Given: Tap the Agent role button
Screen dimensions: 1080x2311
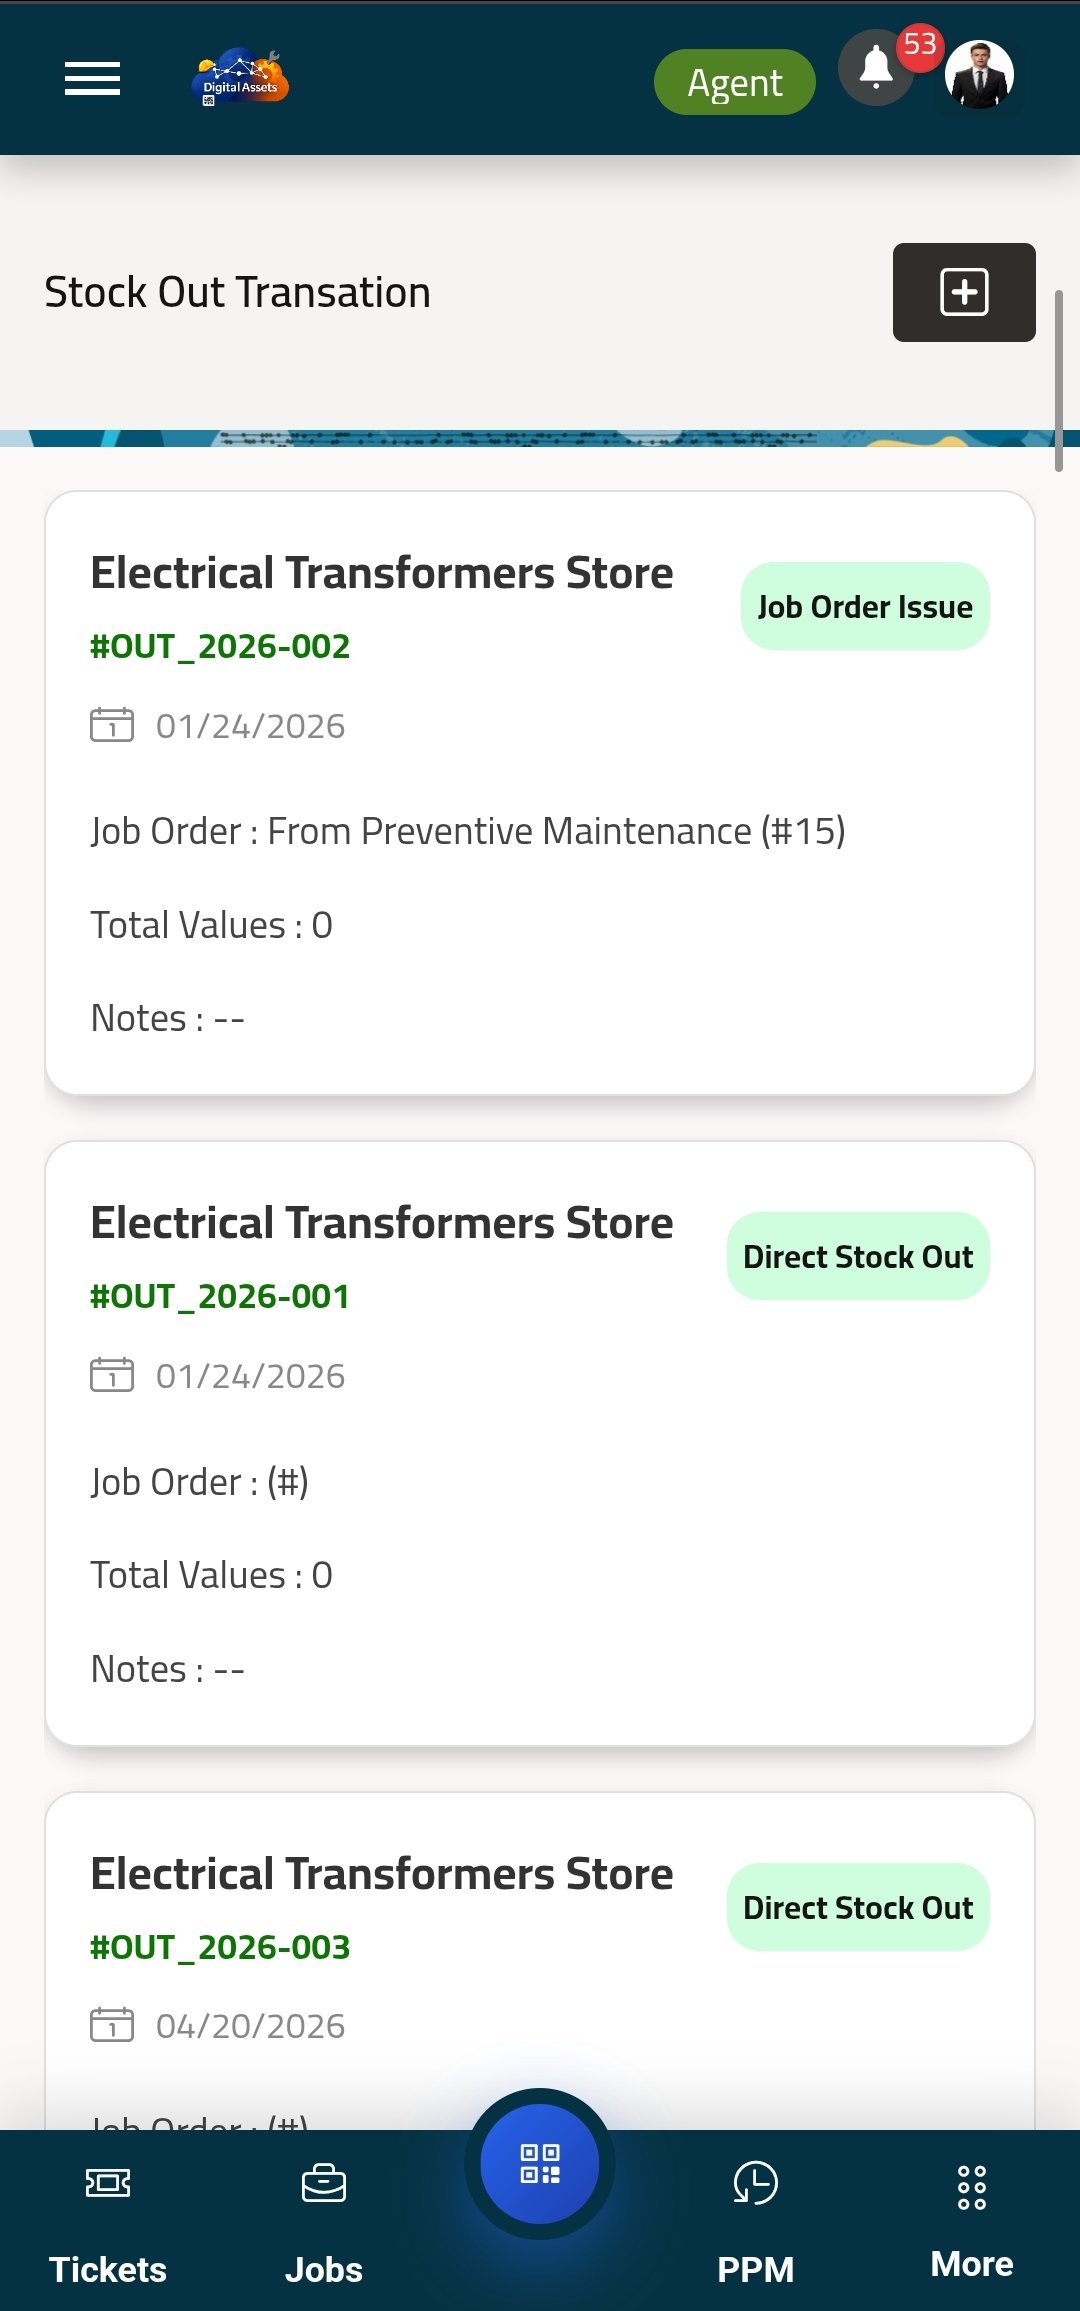Looking at the screenshot, I should [x=734, y=82].
